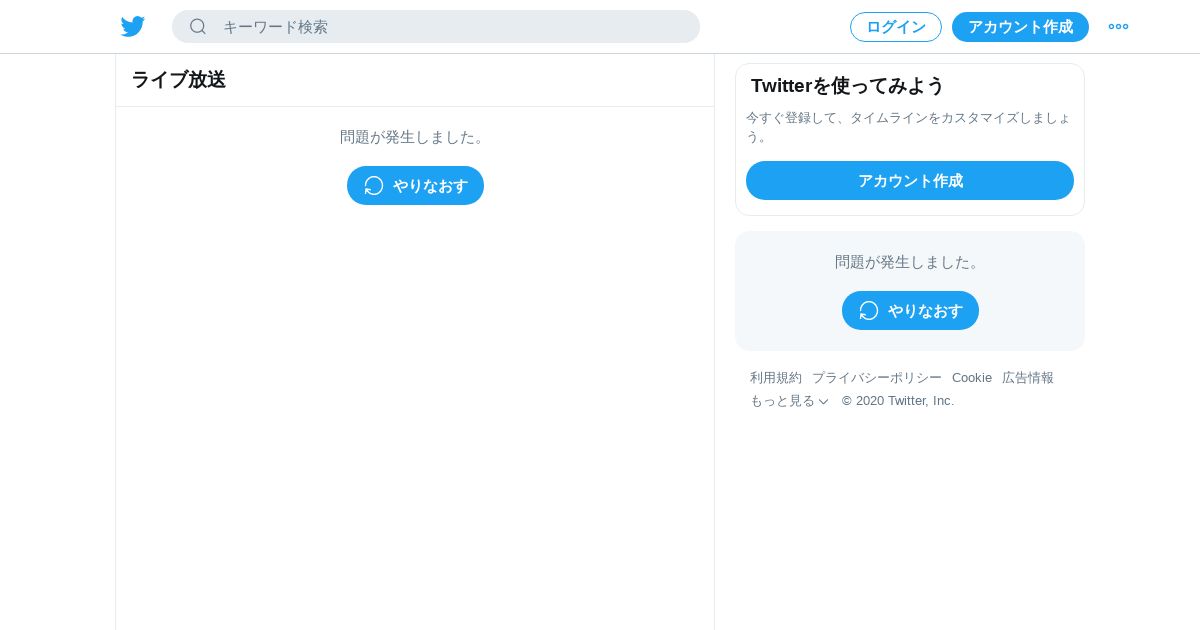Open the 利用規約 link
Image resolution: width=1200 pixels, height=630 pixels.
pyautogui.click(x=776, y=378)
